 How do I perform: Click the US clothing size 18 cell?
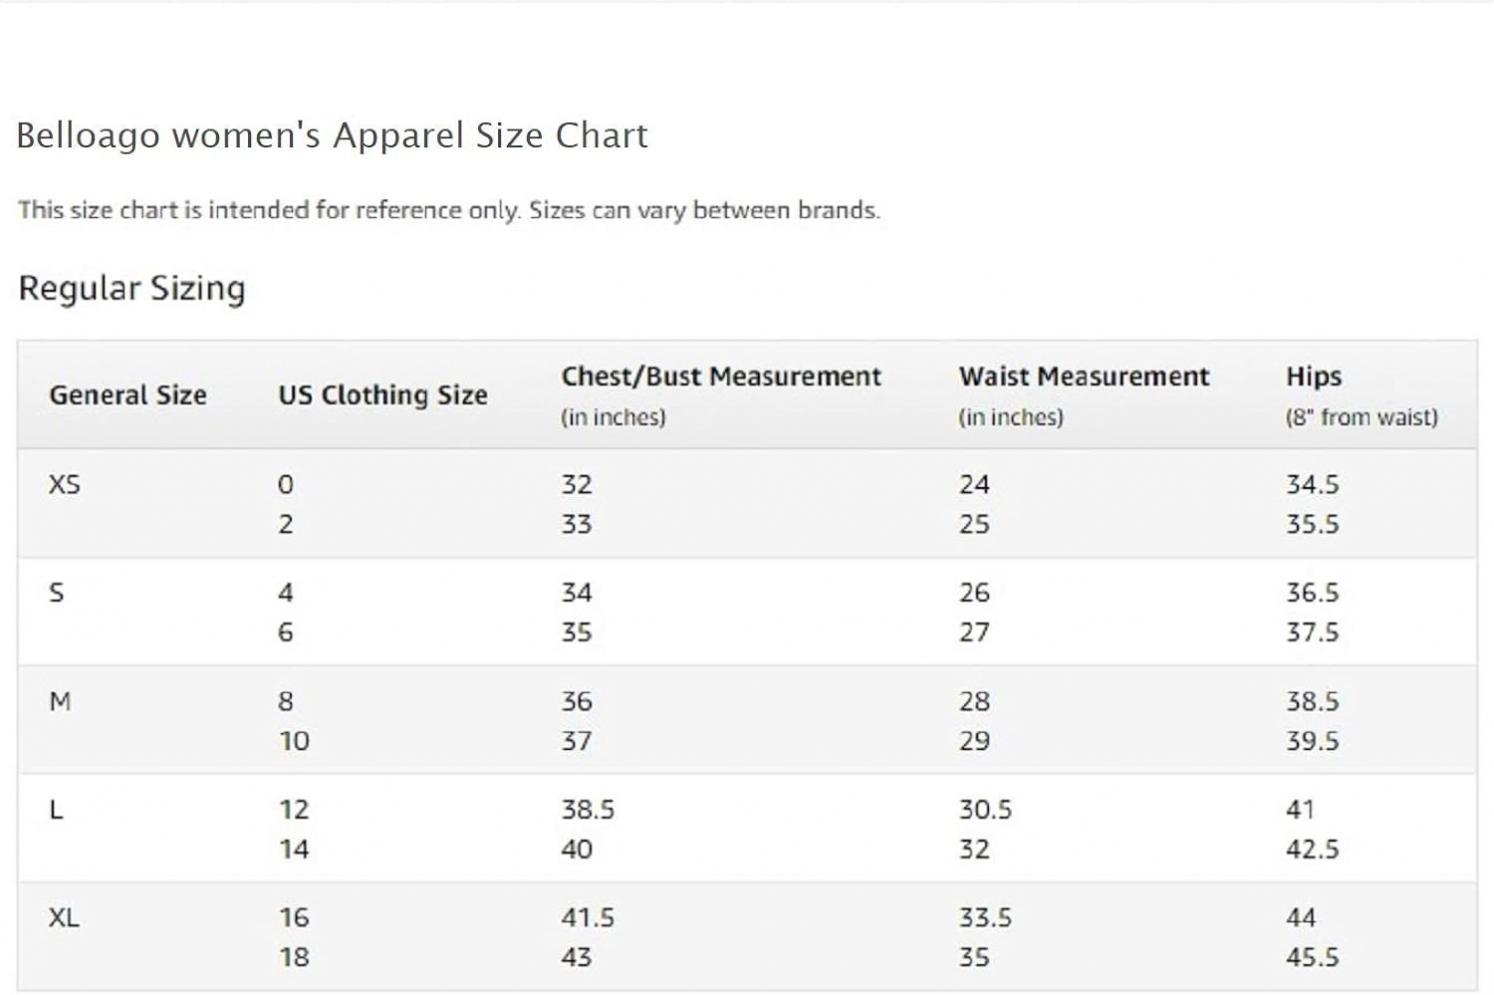[294, 958]
